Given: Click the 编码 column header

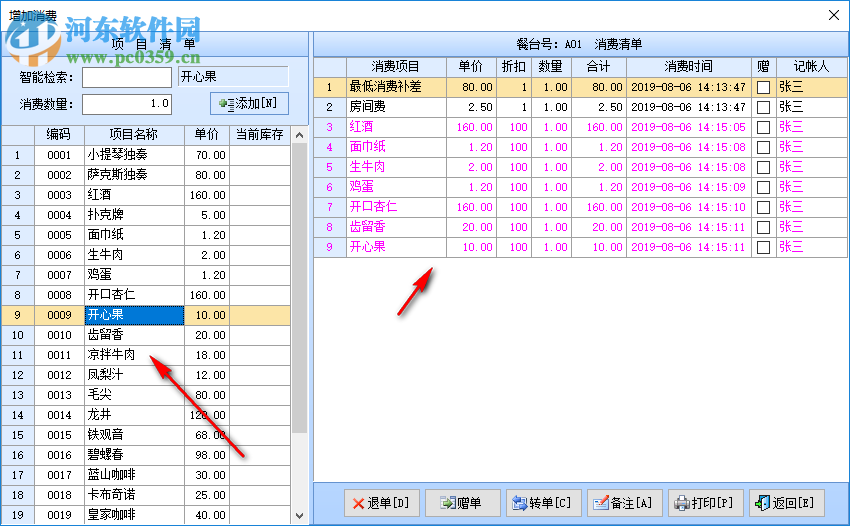Looking at the screenshot, I should (x=59, y=135).
